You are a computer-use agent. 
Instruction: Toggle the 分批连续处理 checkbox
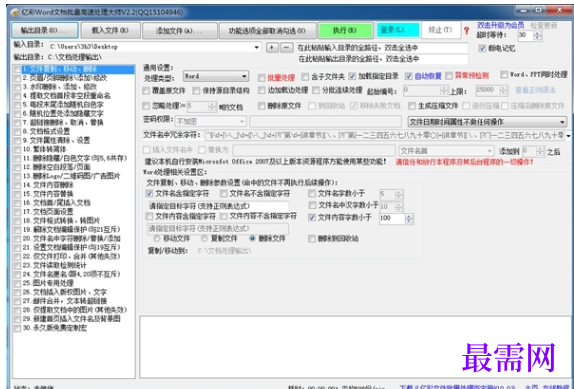pyautogui.click(x=316, y=90)
